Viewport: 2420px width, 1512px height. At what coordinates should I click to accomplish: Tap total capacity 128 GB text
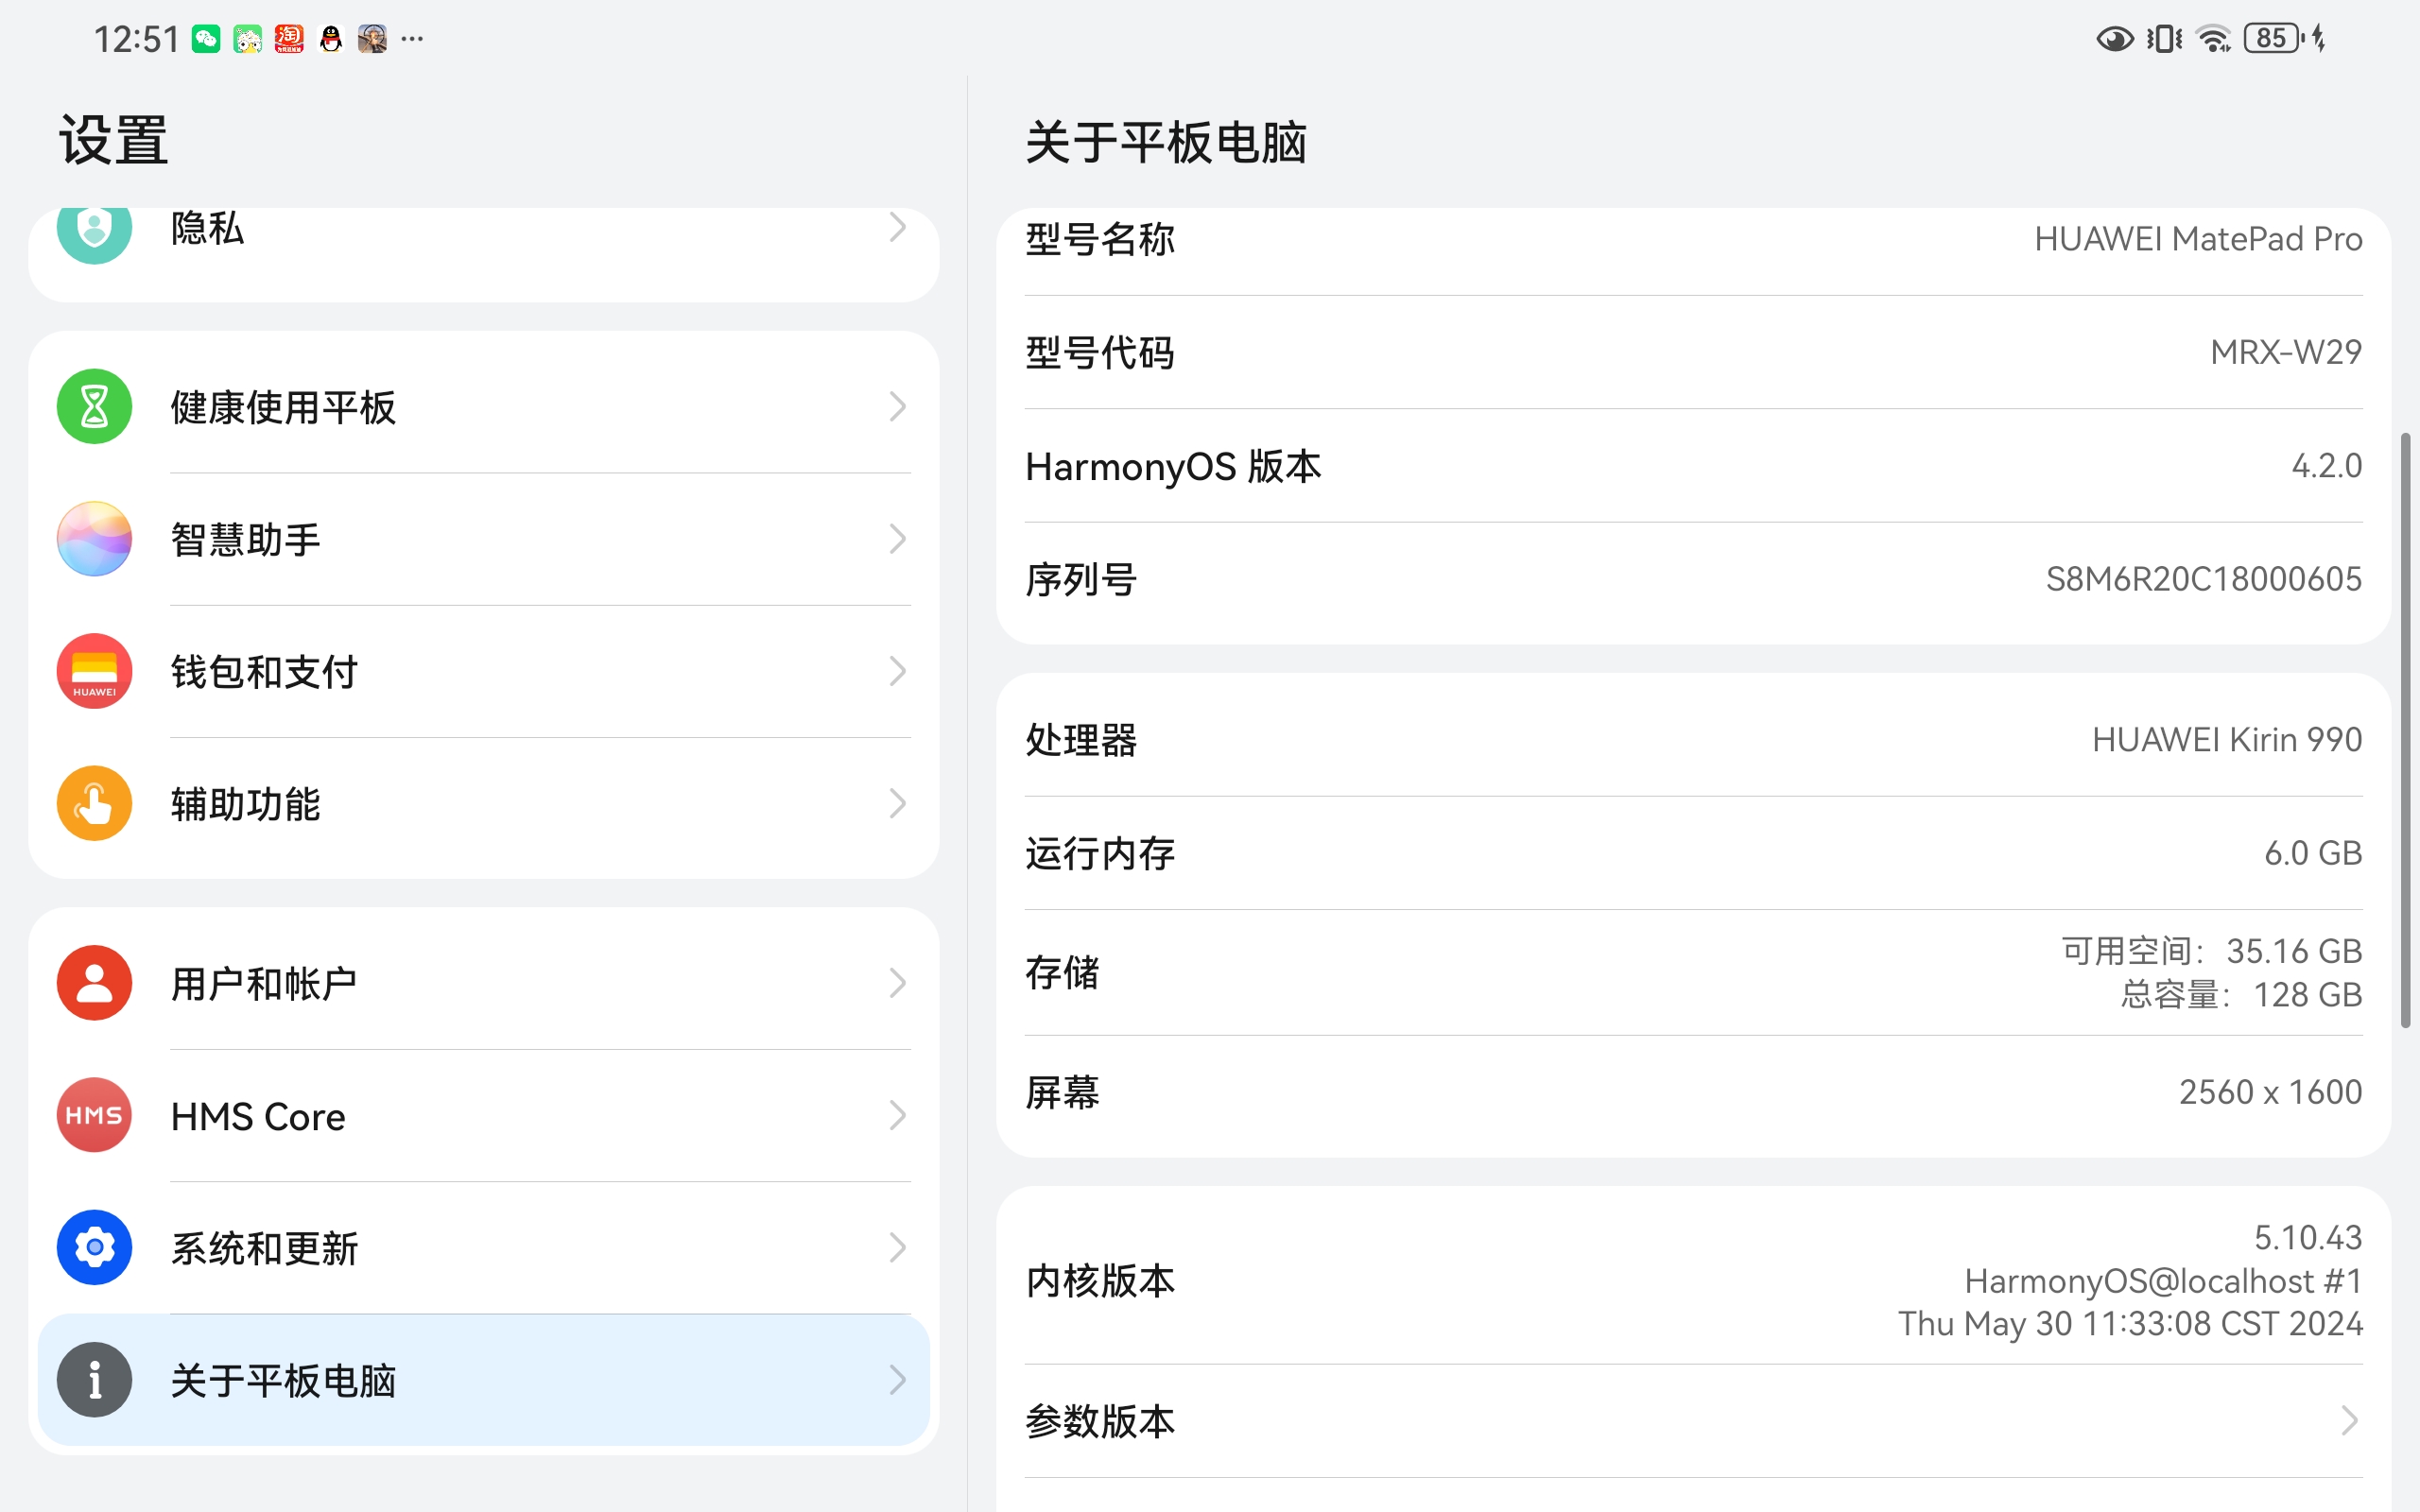point(2241,995)
